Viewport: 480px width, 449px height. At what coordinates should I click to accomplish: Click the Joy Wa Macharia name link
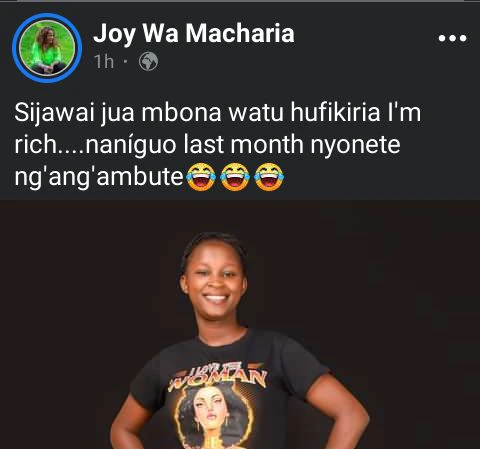click(x=194, y=34)
